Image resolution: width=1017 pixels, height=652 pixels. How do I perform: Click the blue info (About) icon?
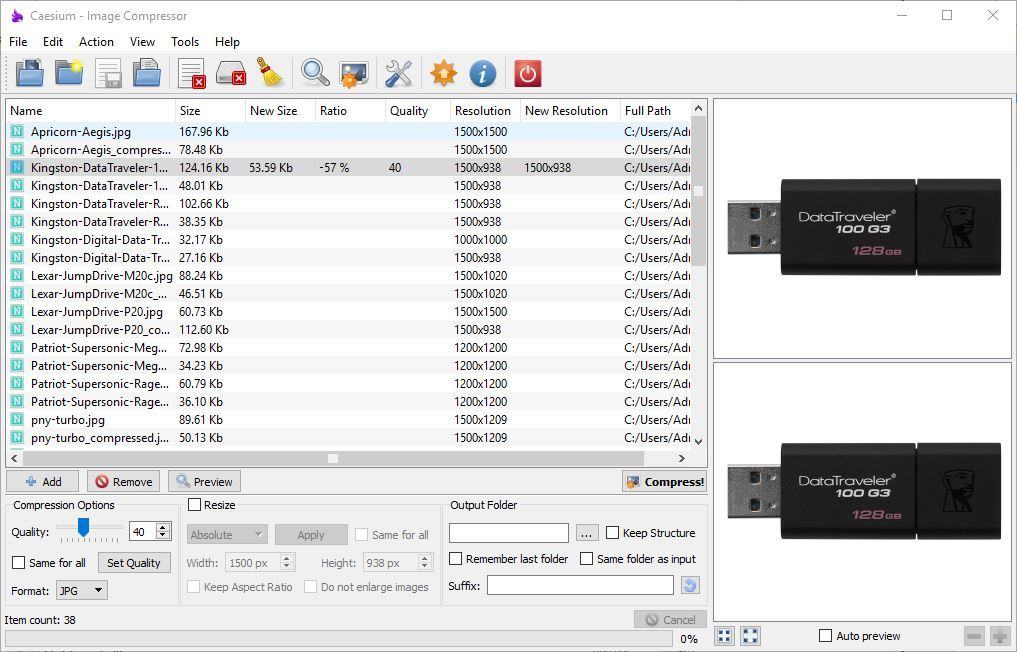coord(482,73)
